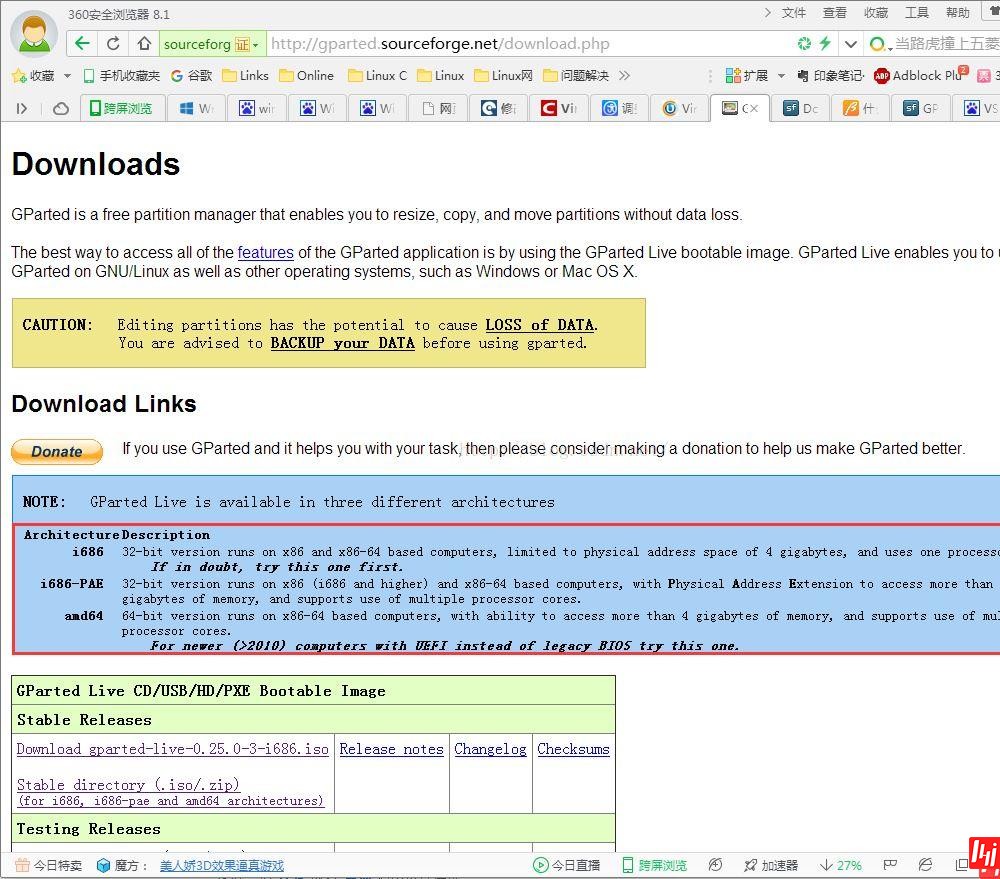The image size is (1000, 879).
Task: Go to the browser home page icon
Action: click(144, 44)
